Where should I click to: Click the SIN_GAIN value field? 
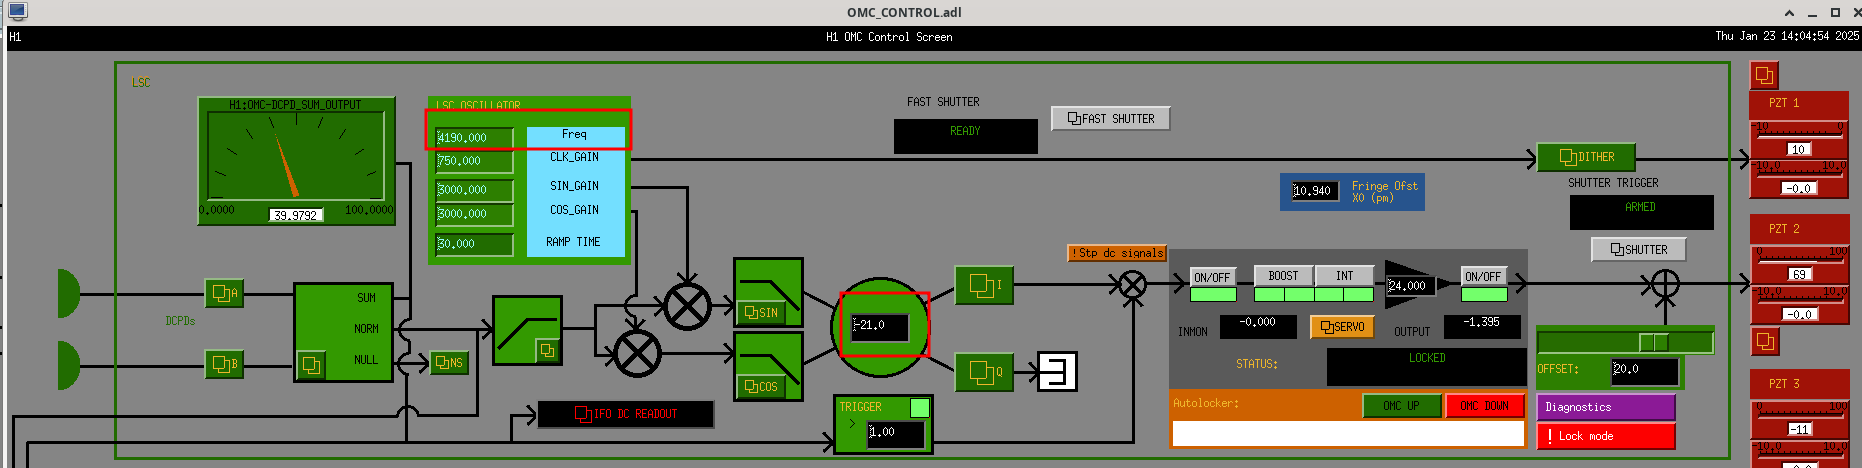pos(475,190)
